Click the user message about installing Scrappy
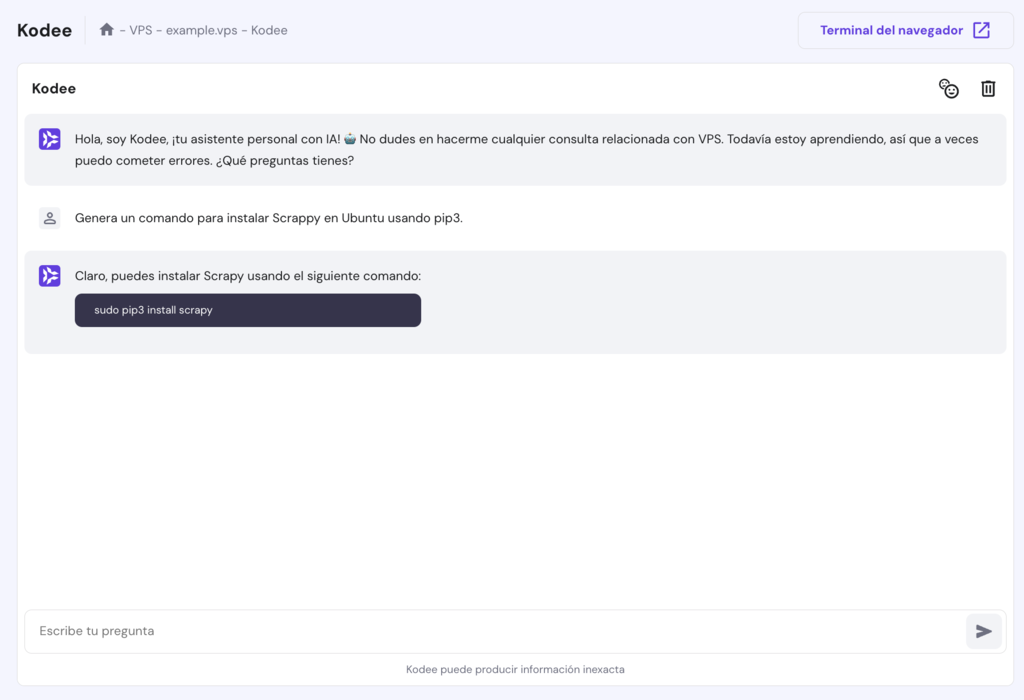The width and height of the screenshot is (1024, 700). pyautogui.click(x=269, y=218)
